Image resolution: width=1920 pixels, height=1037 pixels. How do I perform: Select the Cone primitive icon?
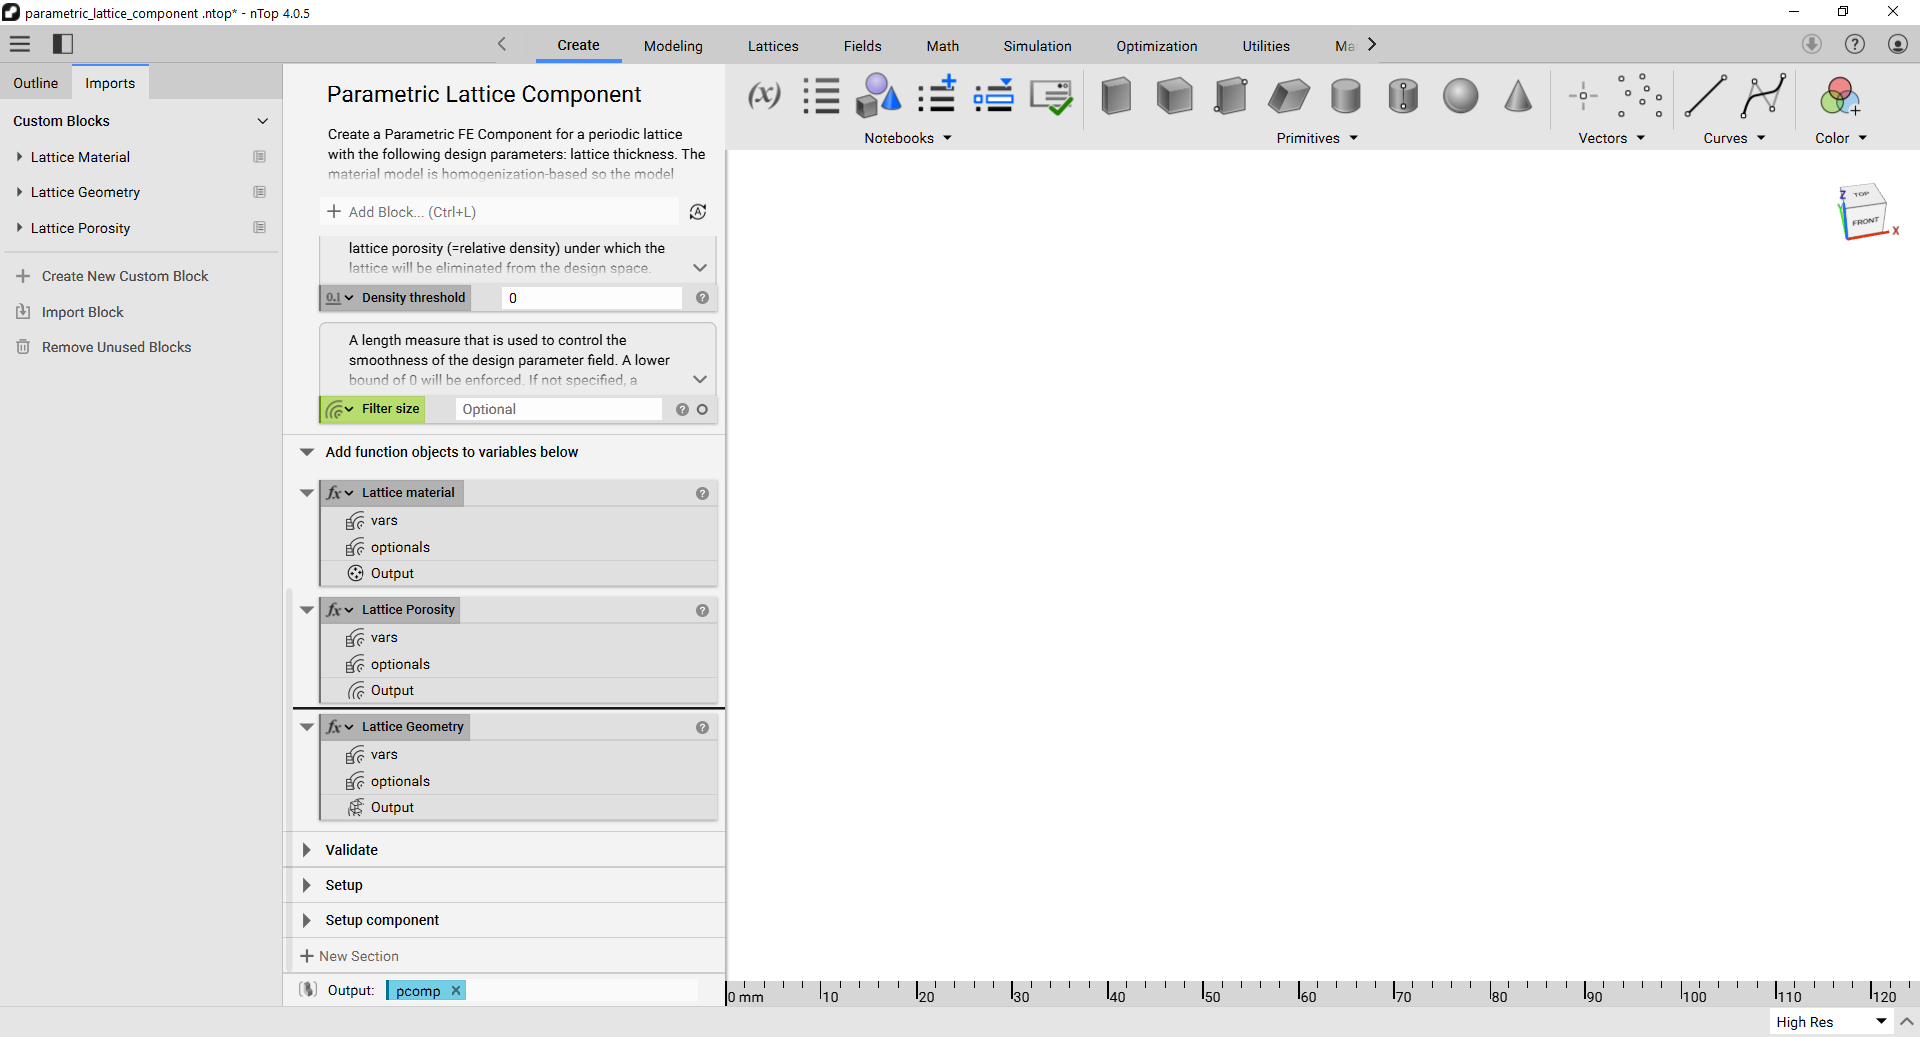pos(1518,96)
